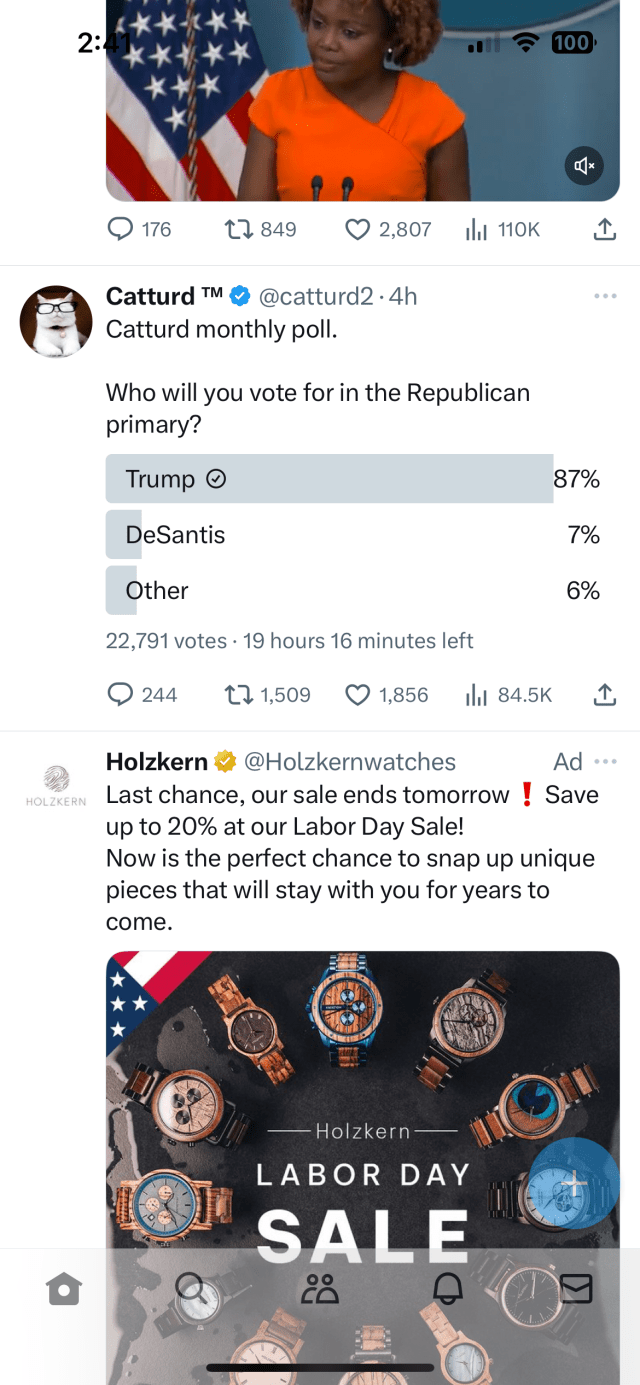The image size is (640, 1385).
Task: Switch to the Home feed
Action: click(x=64, y=1289)
